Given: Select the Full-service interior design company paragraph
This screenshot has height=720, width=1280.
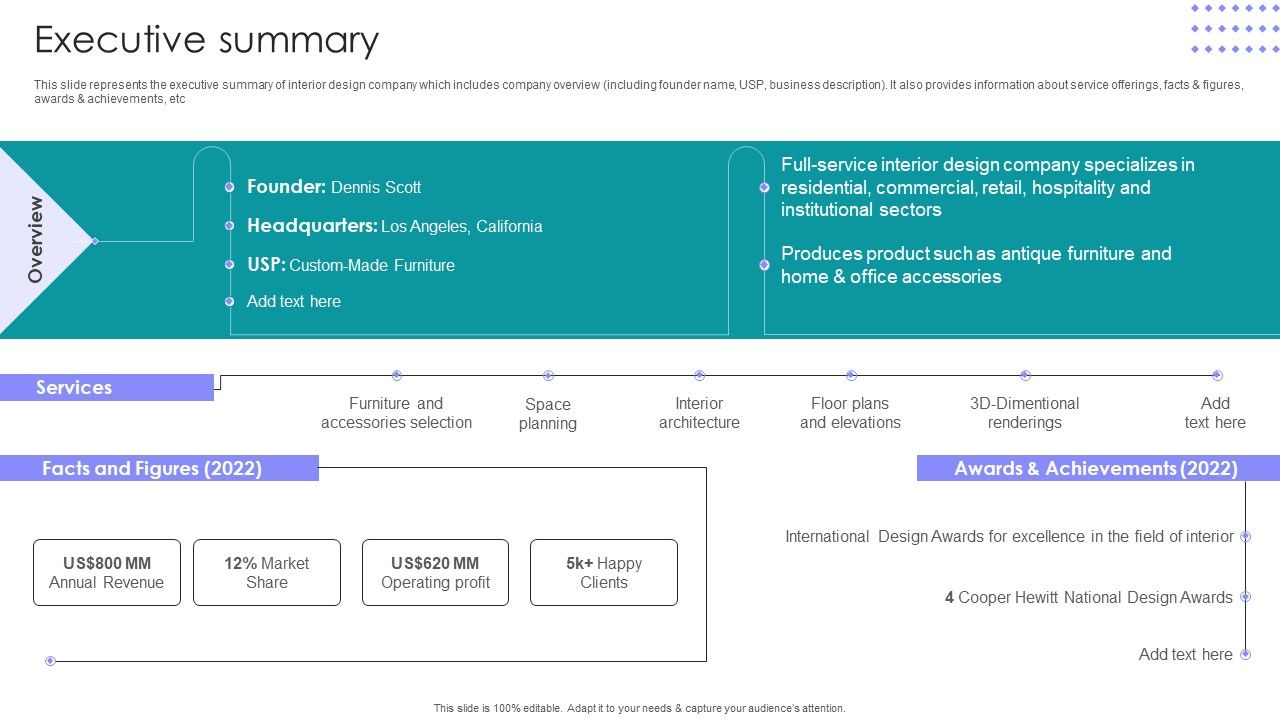Looking at the screenshot, I should (988, 187).
